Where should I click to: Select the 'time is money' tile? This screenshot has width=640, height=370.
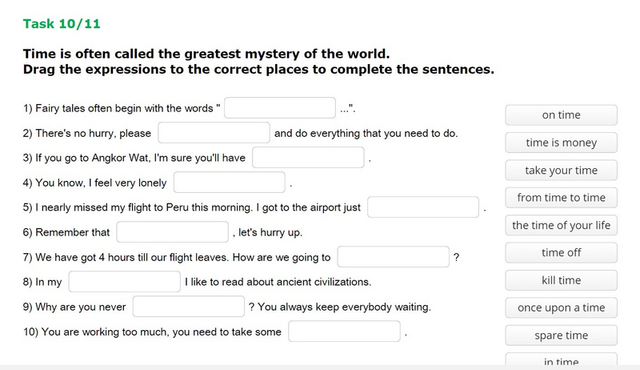561,142
